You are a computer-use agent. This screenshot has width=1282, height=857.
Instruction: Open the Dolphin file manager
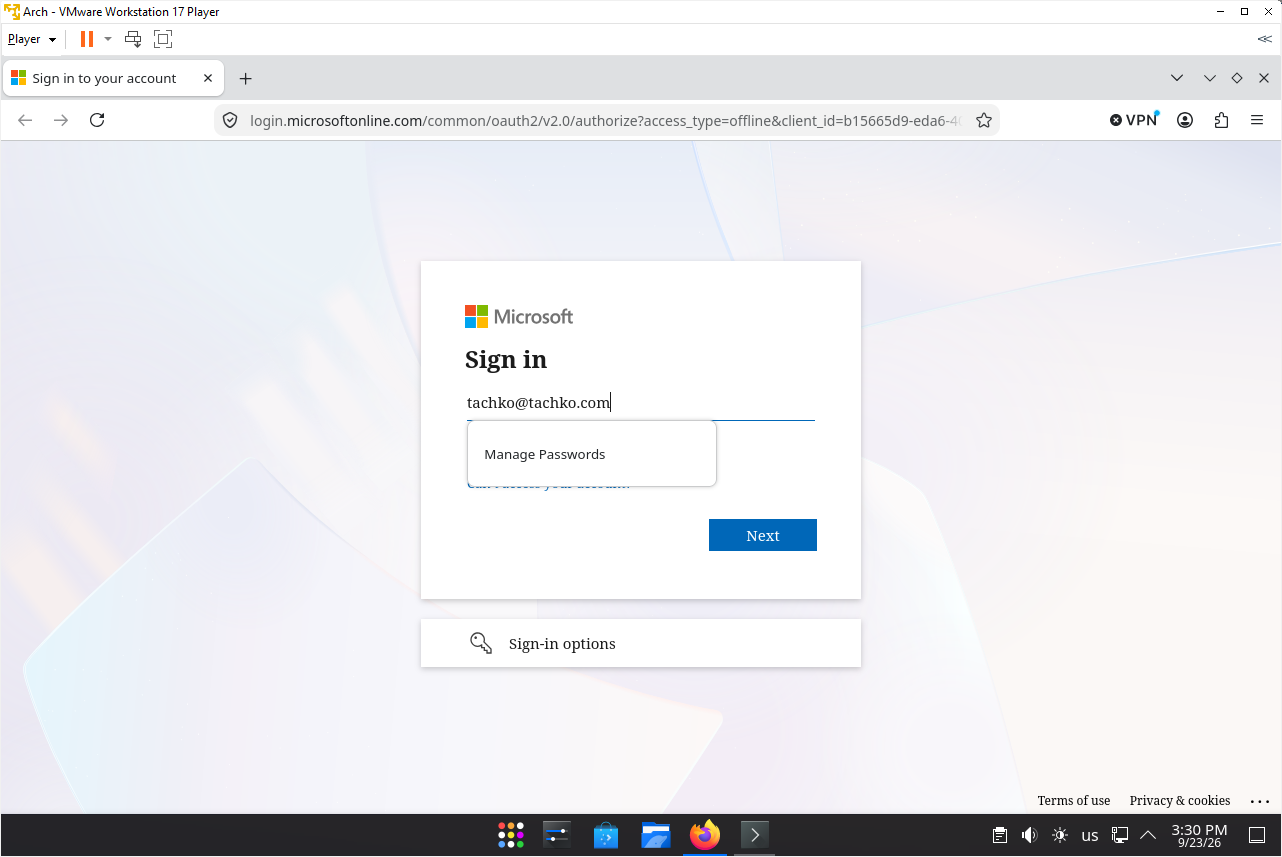tap(656, 835)
